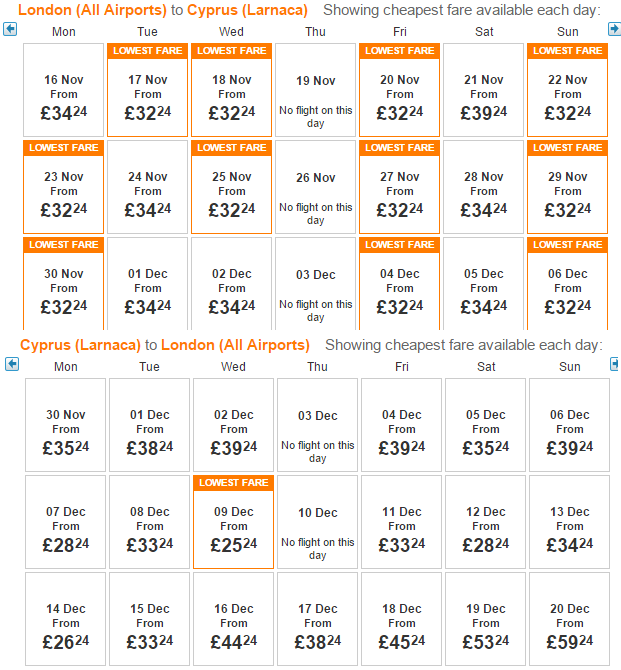Select return 17 Dec fare £38.24
Viewport: 621px width, 670px height.
tap(318, 619)
